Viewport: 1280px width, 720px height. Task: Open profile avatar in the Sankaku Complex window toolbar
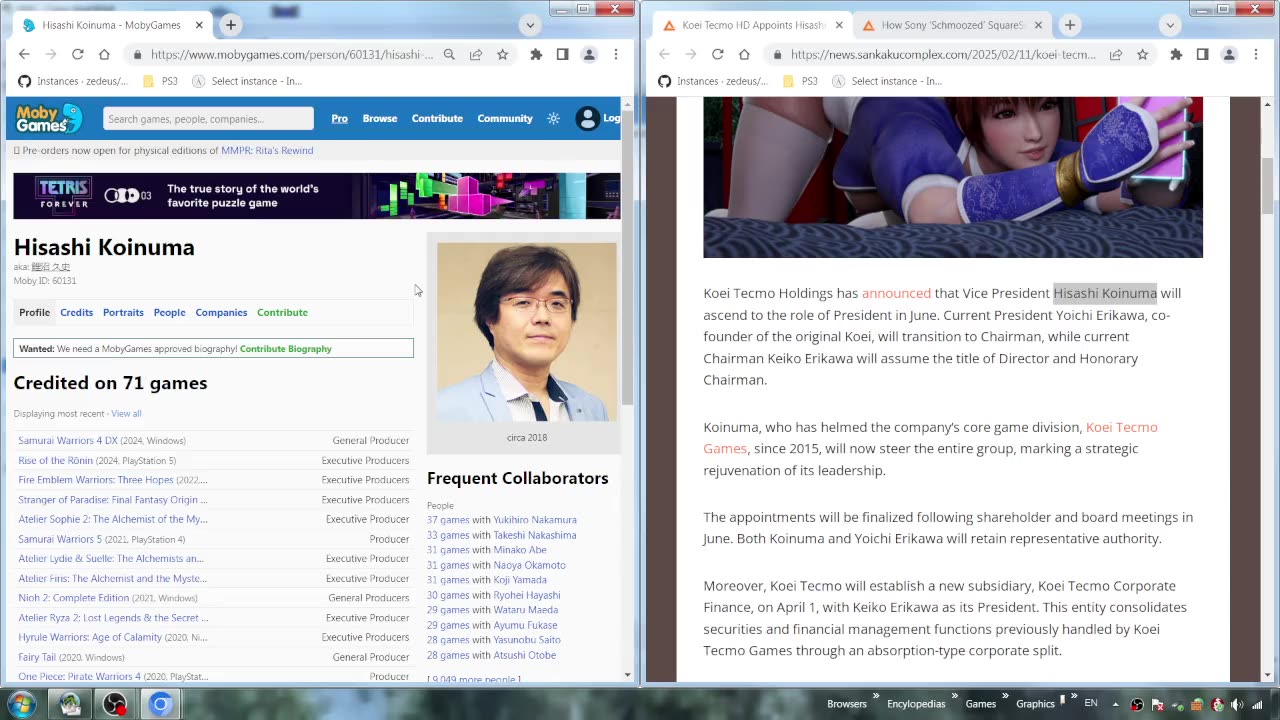coord(1229,54)
